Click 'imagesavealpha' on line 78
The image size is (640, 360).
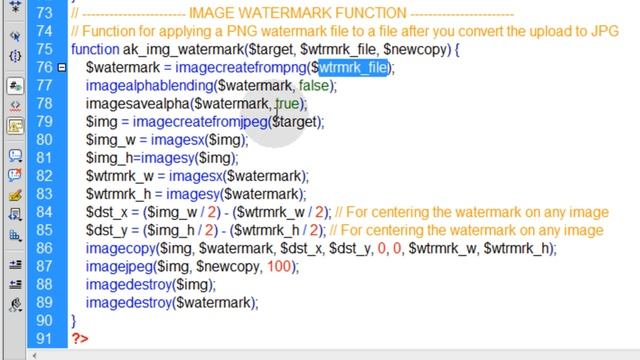138,104
